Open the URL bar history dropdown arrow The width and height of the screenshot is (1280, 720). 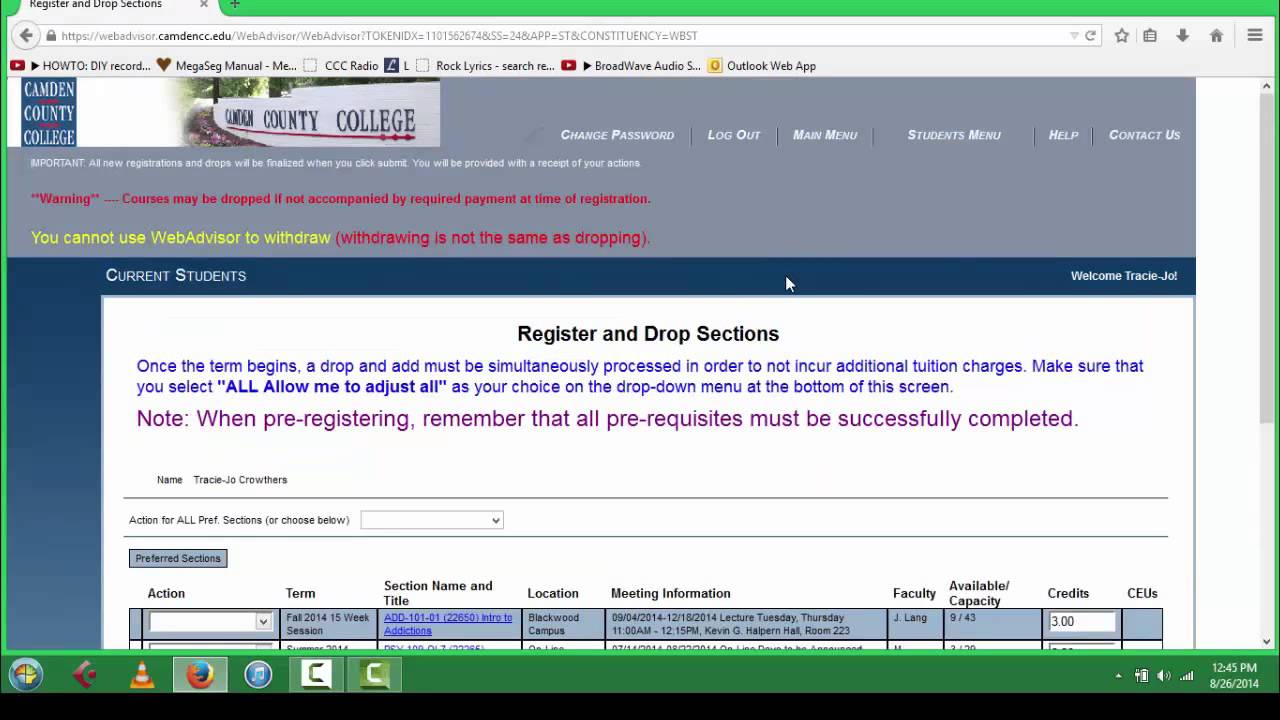coord(1074,36)
